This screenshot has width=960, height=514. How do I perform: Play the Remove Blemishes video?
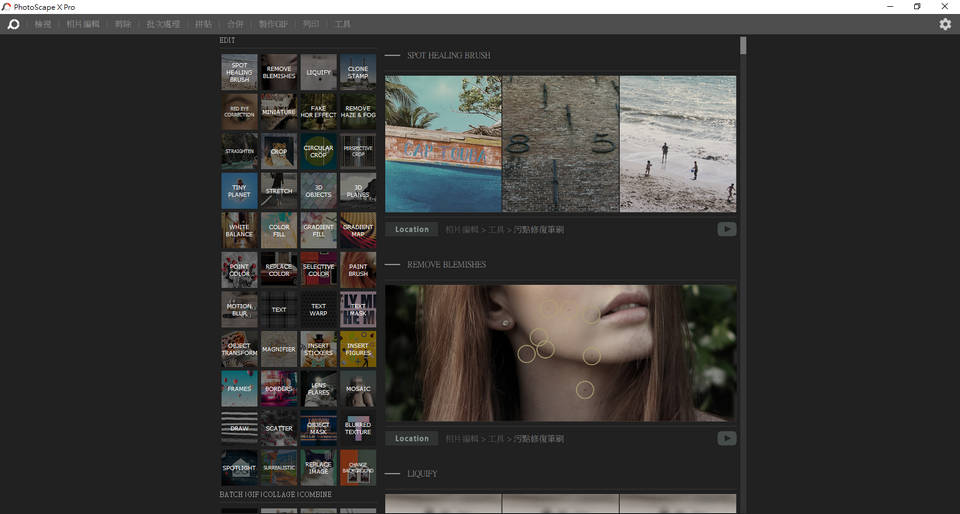pyautogui.click(x=727, y=438)
